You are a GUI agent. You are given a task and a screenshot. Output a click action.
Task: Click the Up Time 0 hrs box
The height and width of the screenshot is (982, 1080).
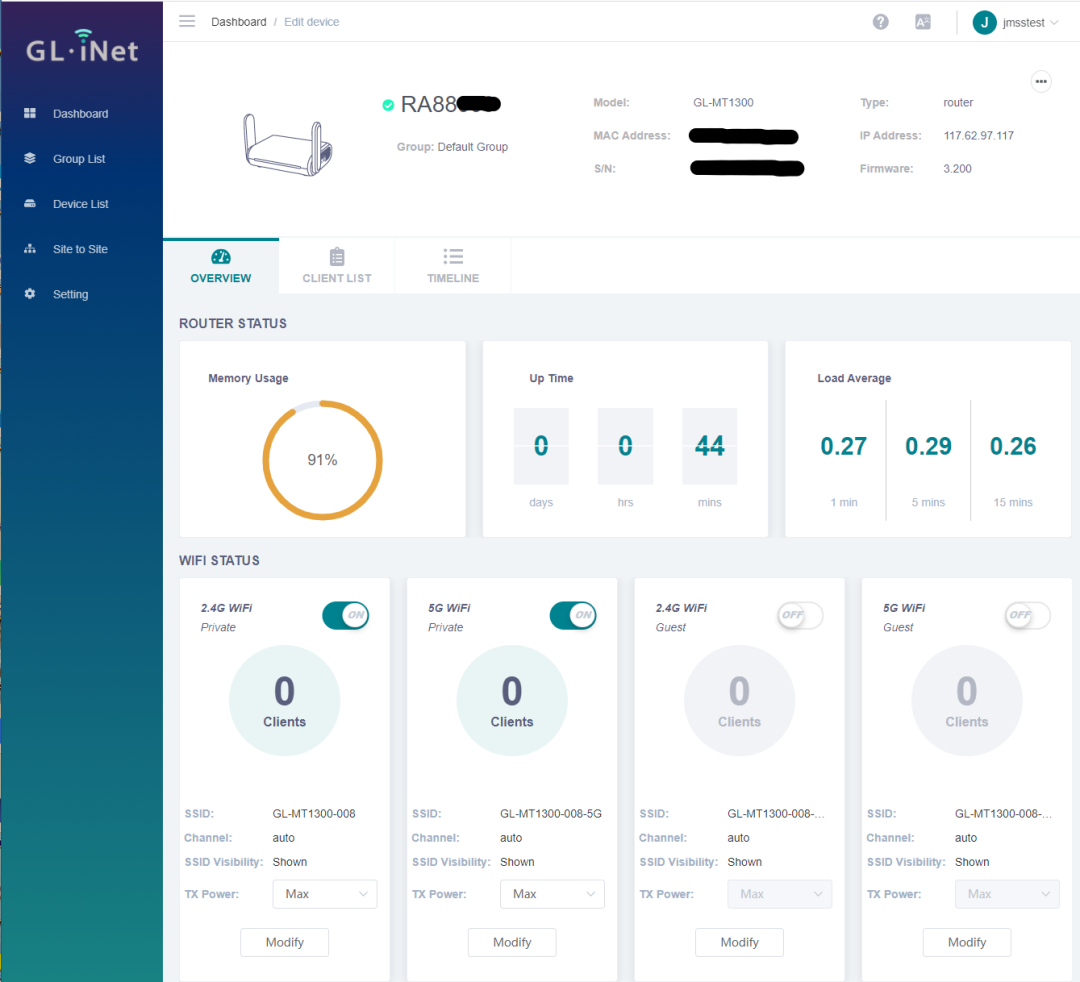(x=625, y=446)
